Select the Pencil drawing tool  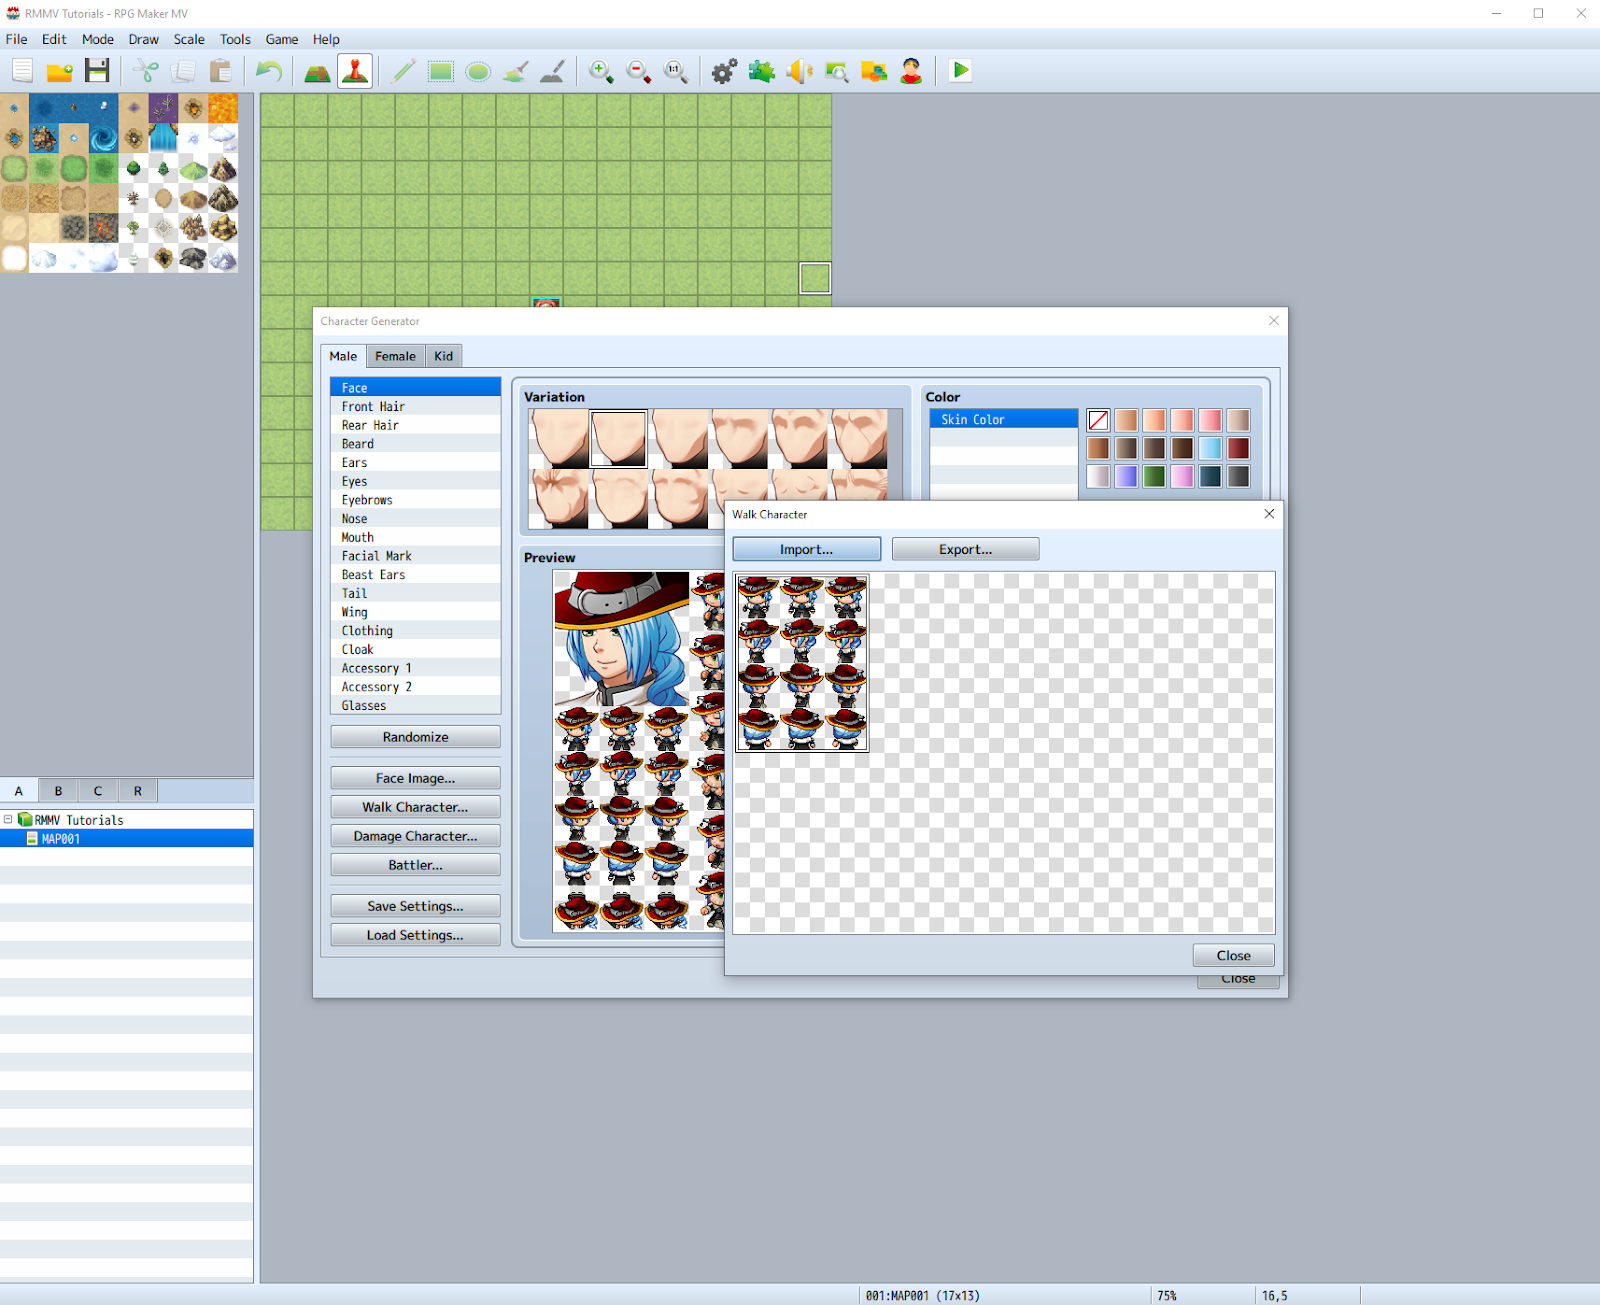click(x=404, y=71)
